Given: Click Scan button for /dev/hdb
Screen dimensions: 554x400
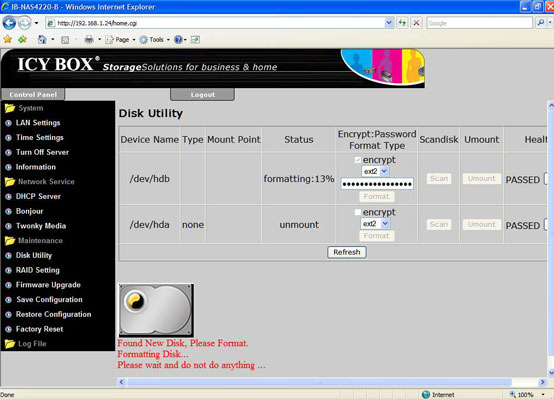Looking at the screenshot, I should (x=439, y=178).
